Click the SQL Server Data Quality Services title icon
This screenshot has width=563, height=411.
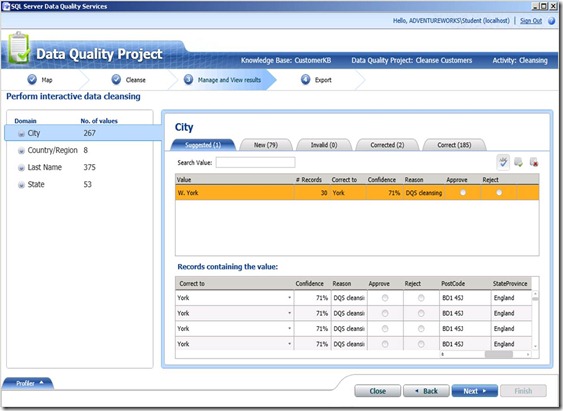tap(6, 6)
